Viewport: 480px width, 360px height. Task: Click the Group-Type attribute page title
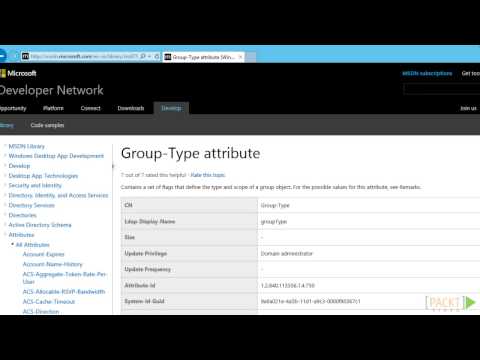[x=190, y=154]
